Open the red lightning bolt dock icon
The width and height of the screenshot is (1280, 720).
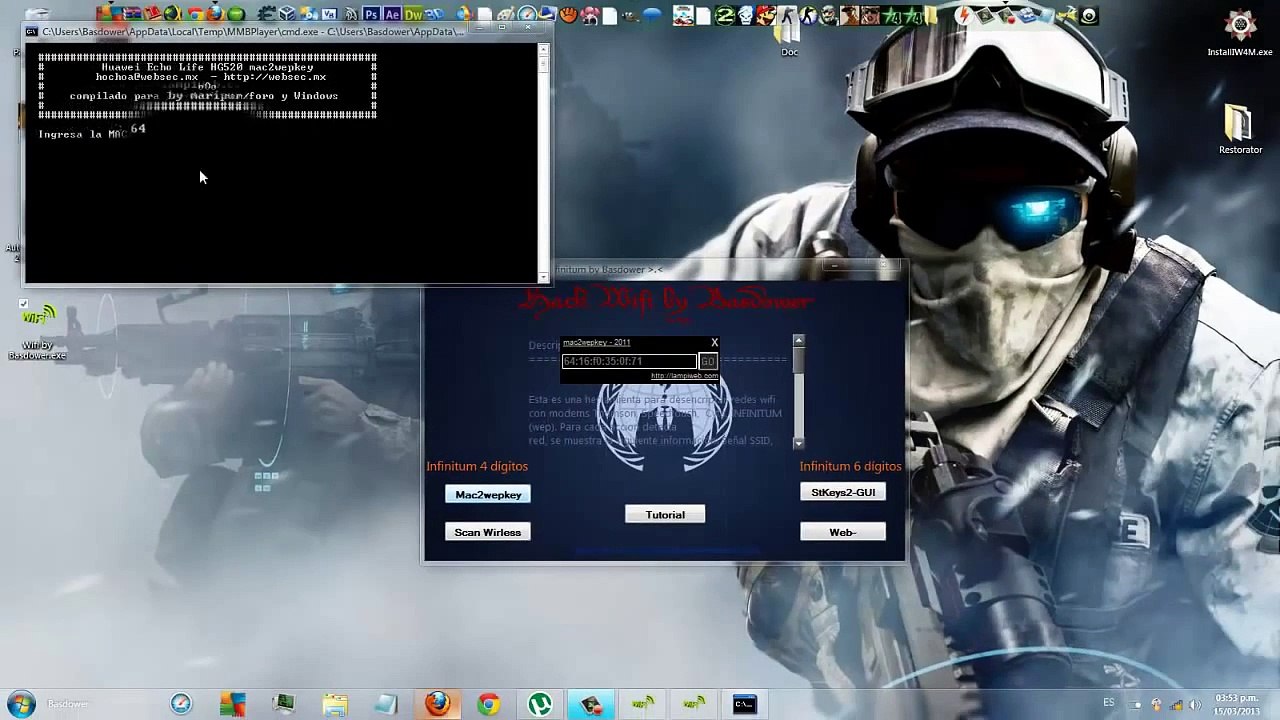963,15
